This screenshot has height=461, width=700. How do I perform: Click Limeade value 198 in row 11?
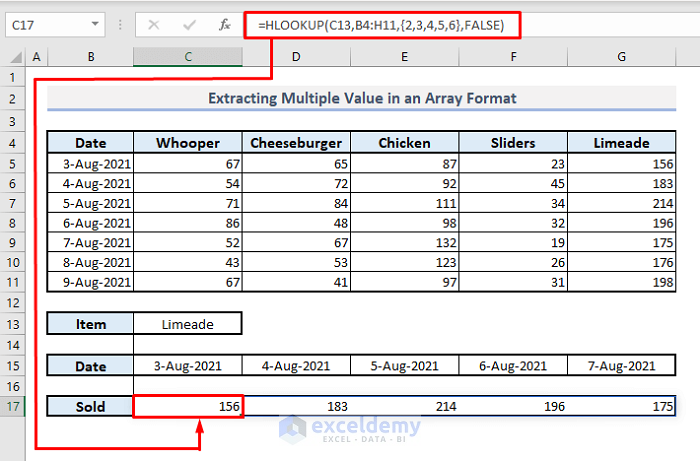621,282
